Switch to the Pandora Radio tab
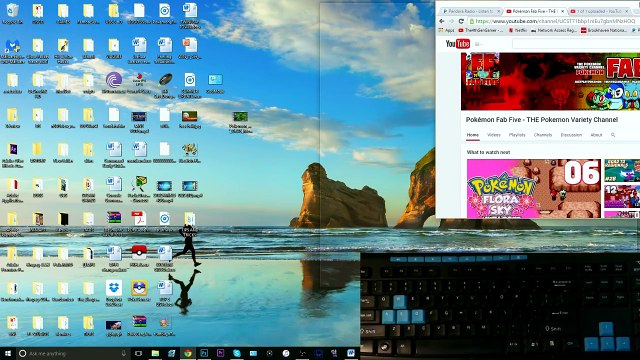Viewport: 640px width, 360px height. 470,11
